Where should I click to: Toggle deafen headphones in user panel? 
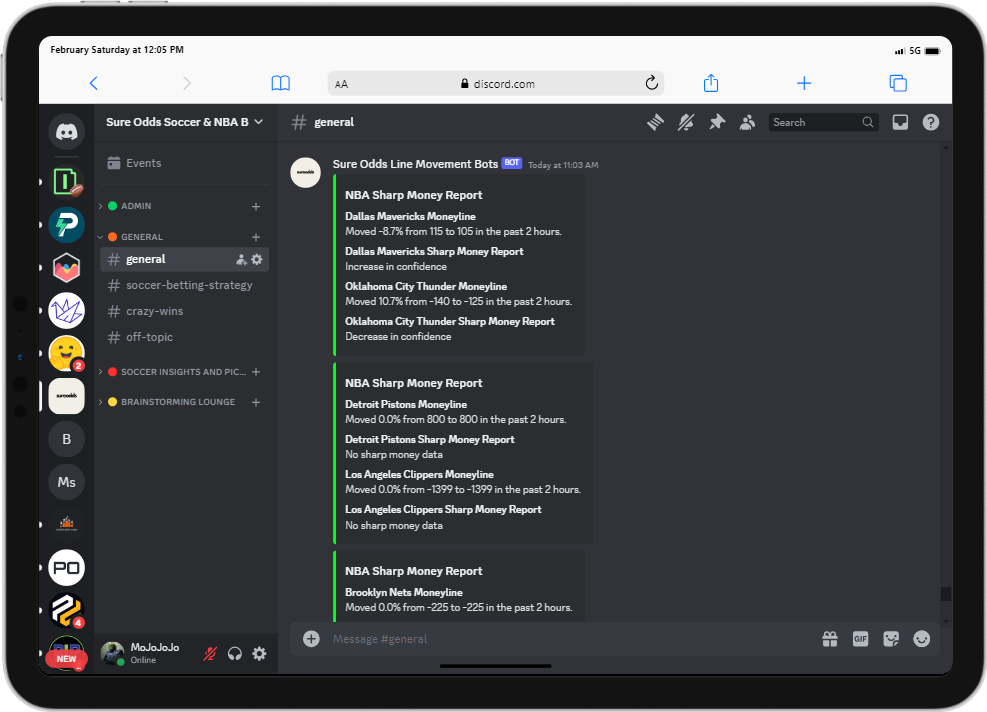point(235,654)
